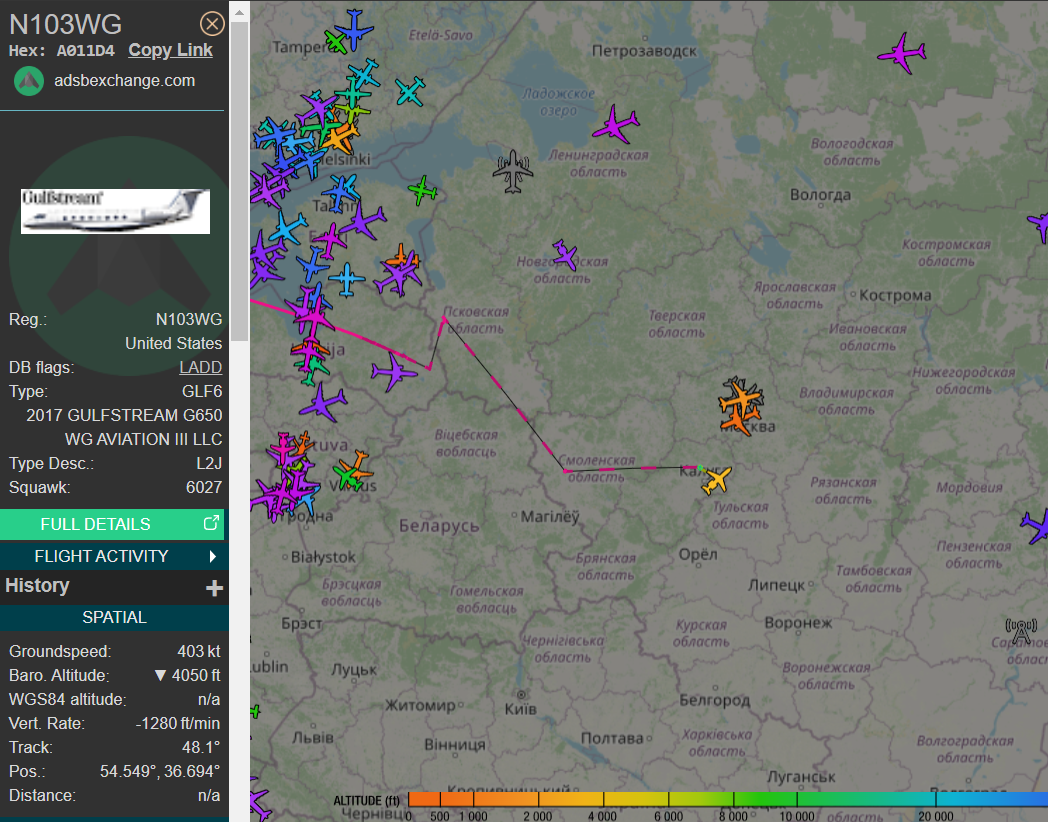Select the purple aircraft west of Віцебская вобласць
Image resolution: width=1048 pixels, height=822 pixels.
394,374
